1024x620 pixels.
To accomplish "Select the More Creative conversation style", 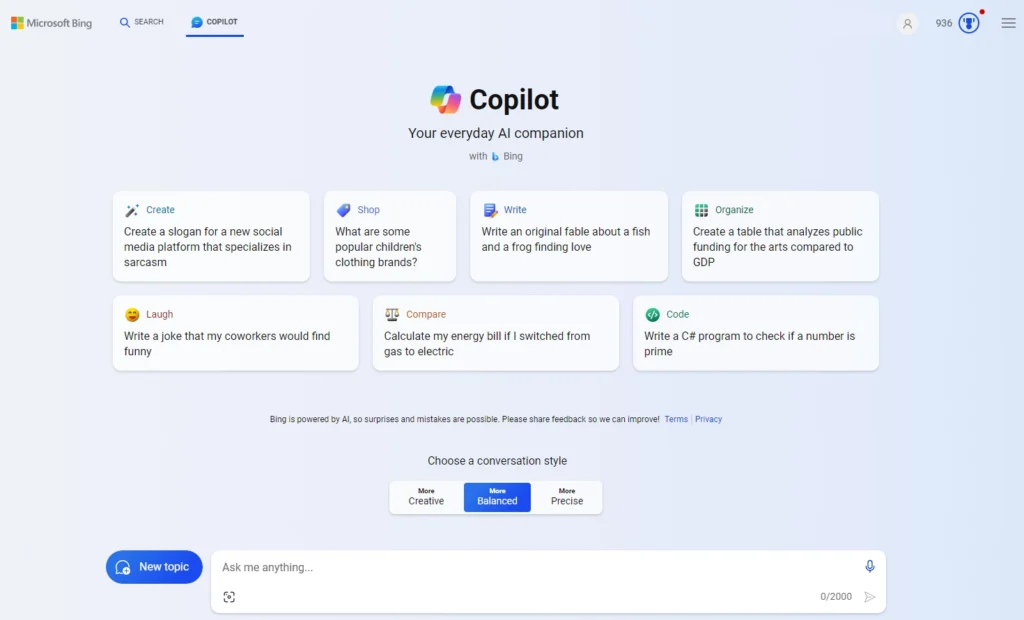I will tap(426, 497).
